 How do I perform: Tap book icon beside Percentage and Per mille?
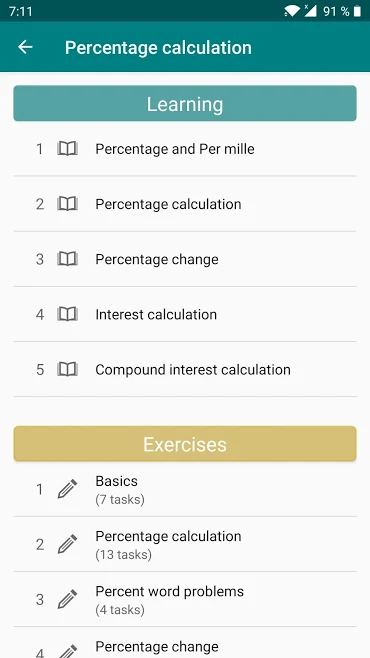67,149
